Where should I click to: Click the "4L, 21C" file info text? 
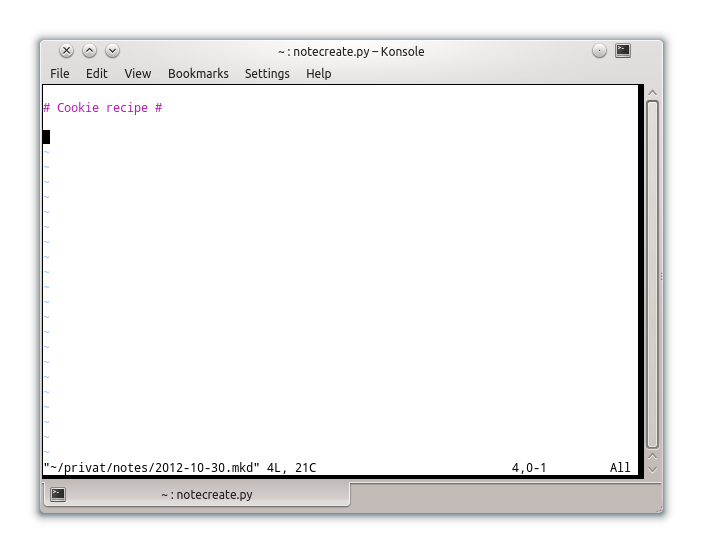(291, 468)
